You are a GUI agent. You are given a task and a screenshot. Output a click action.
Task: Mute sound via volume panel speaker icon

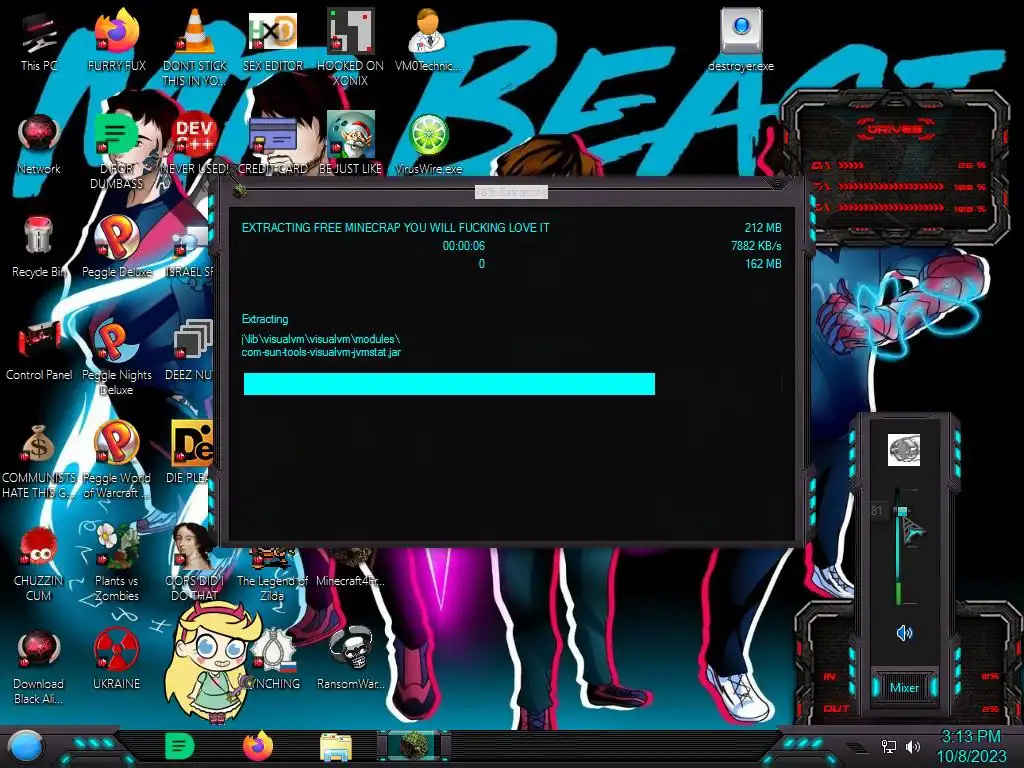[904, 633]
